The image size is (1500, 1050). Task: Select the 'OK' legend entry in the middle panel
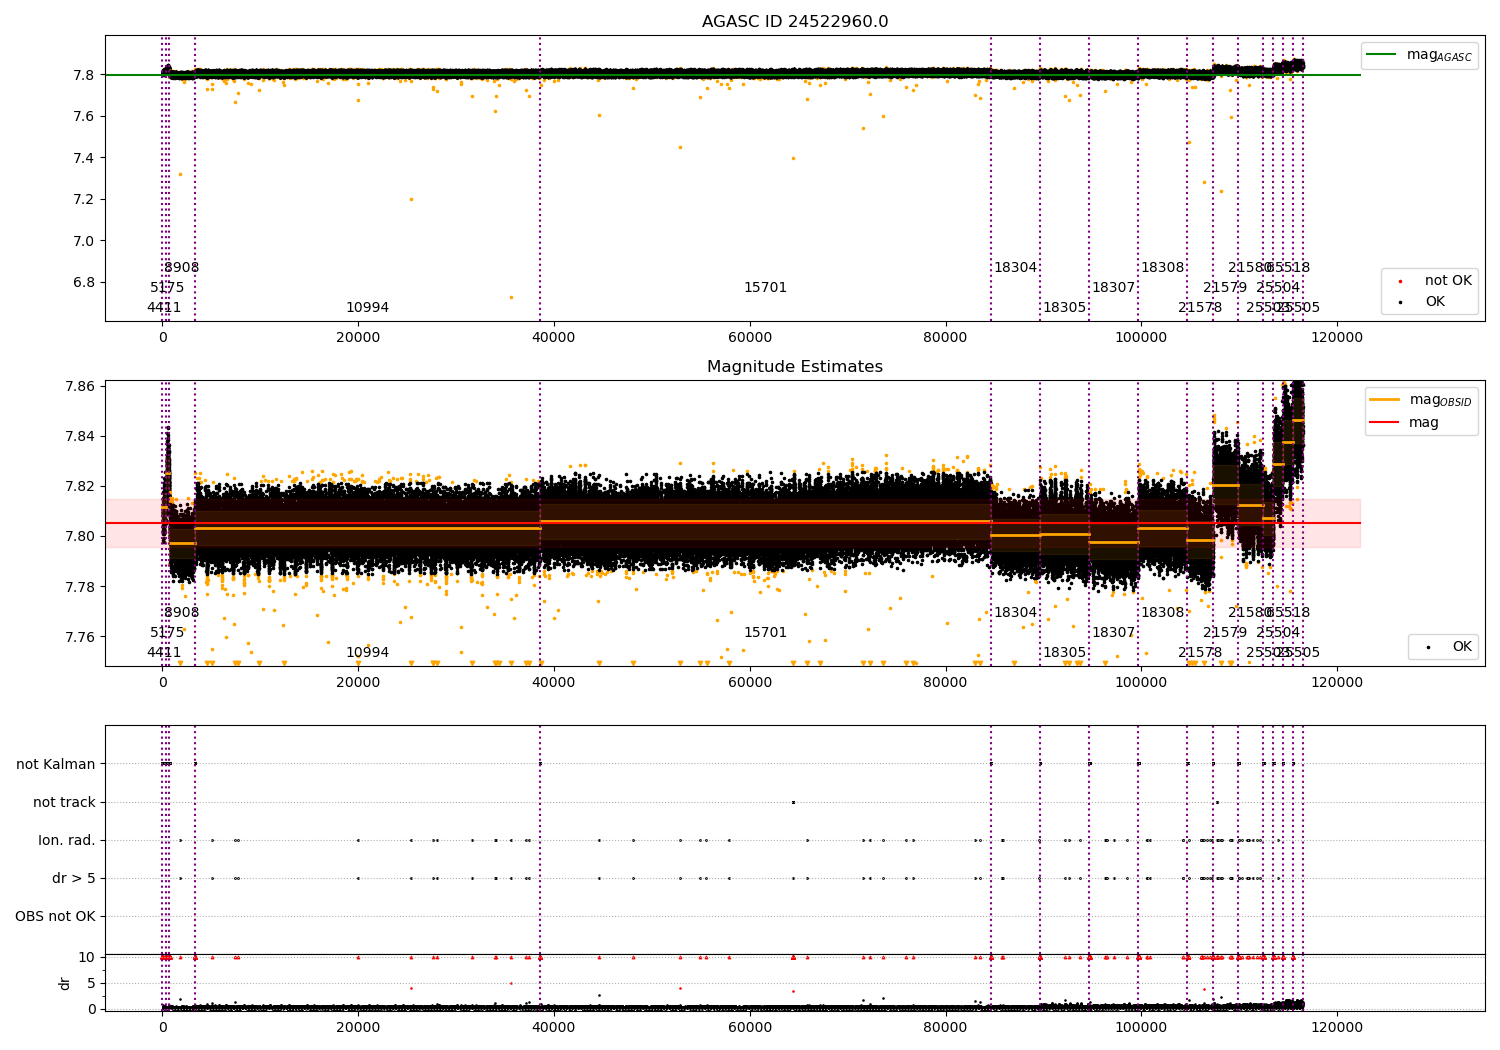[x=1448, y=647]
